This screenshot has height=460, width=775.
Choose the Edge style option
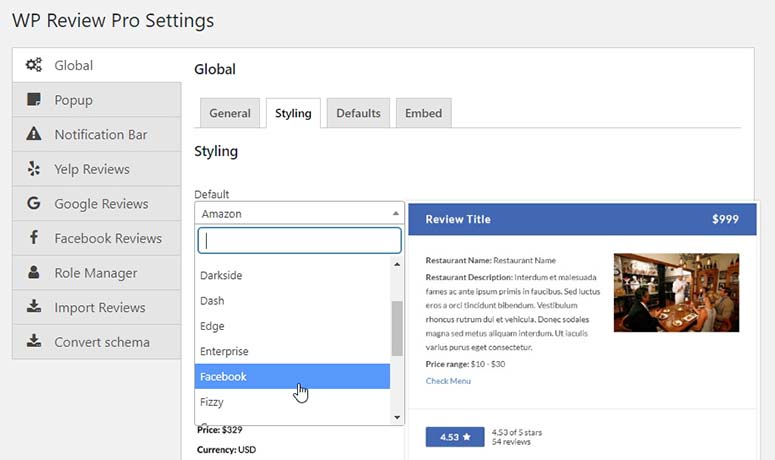coord(292,326)
